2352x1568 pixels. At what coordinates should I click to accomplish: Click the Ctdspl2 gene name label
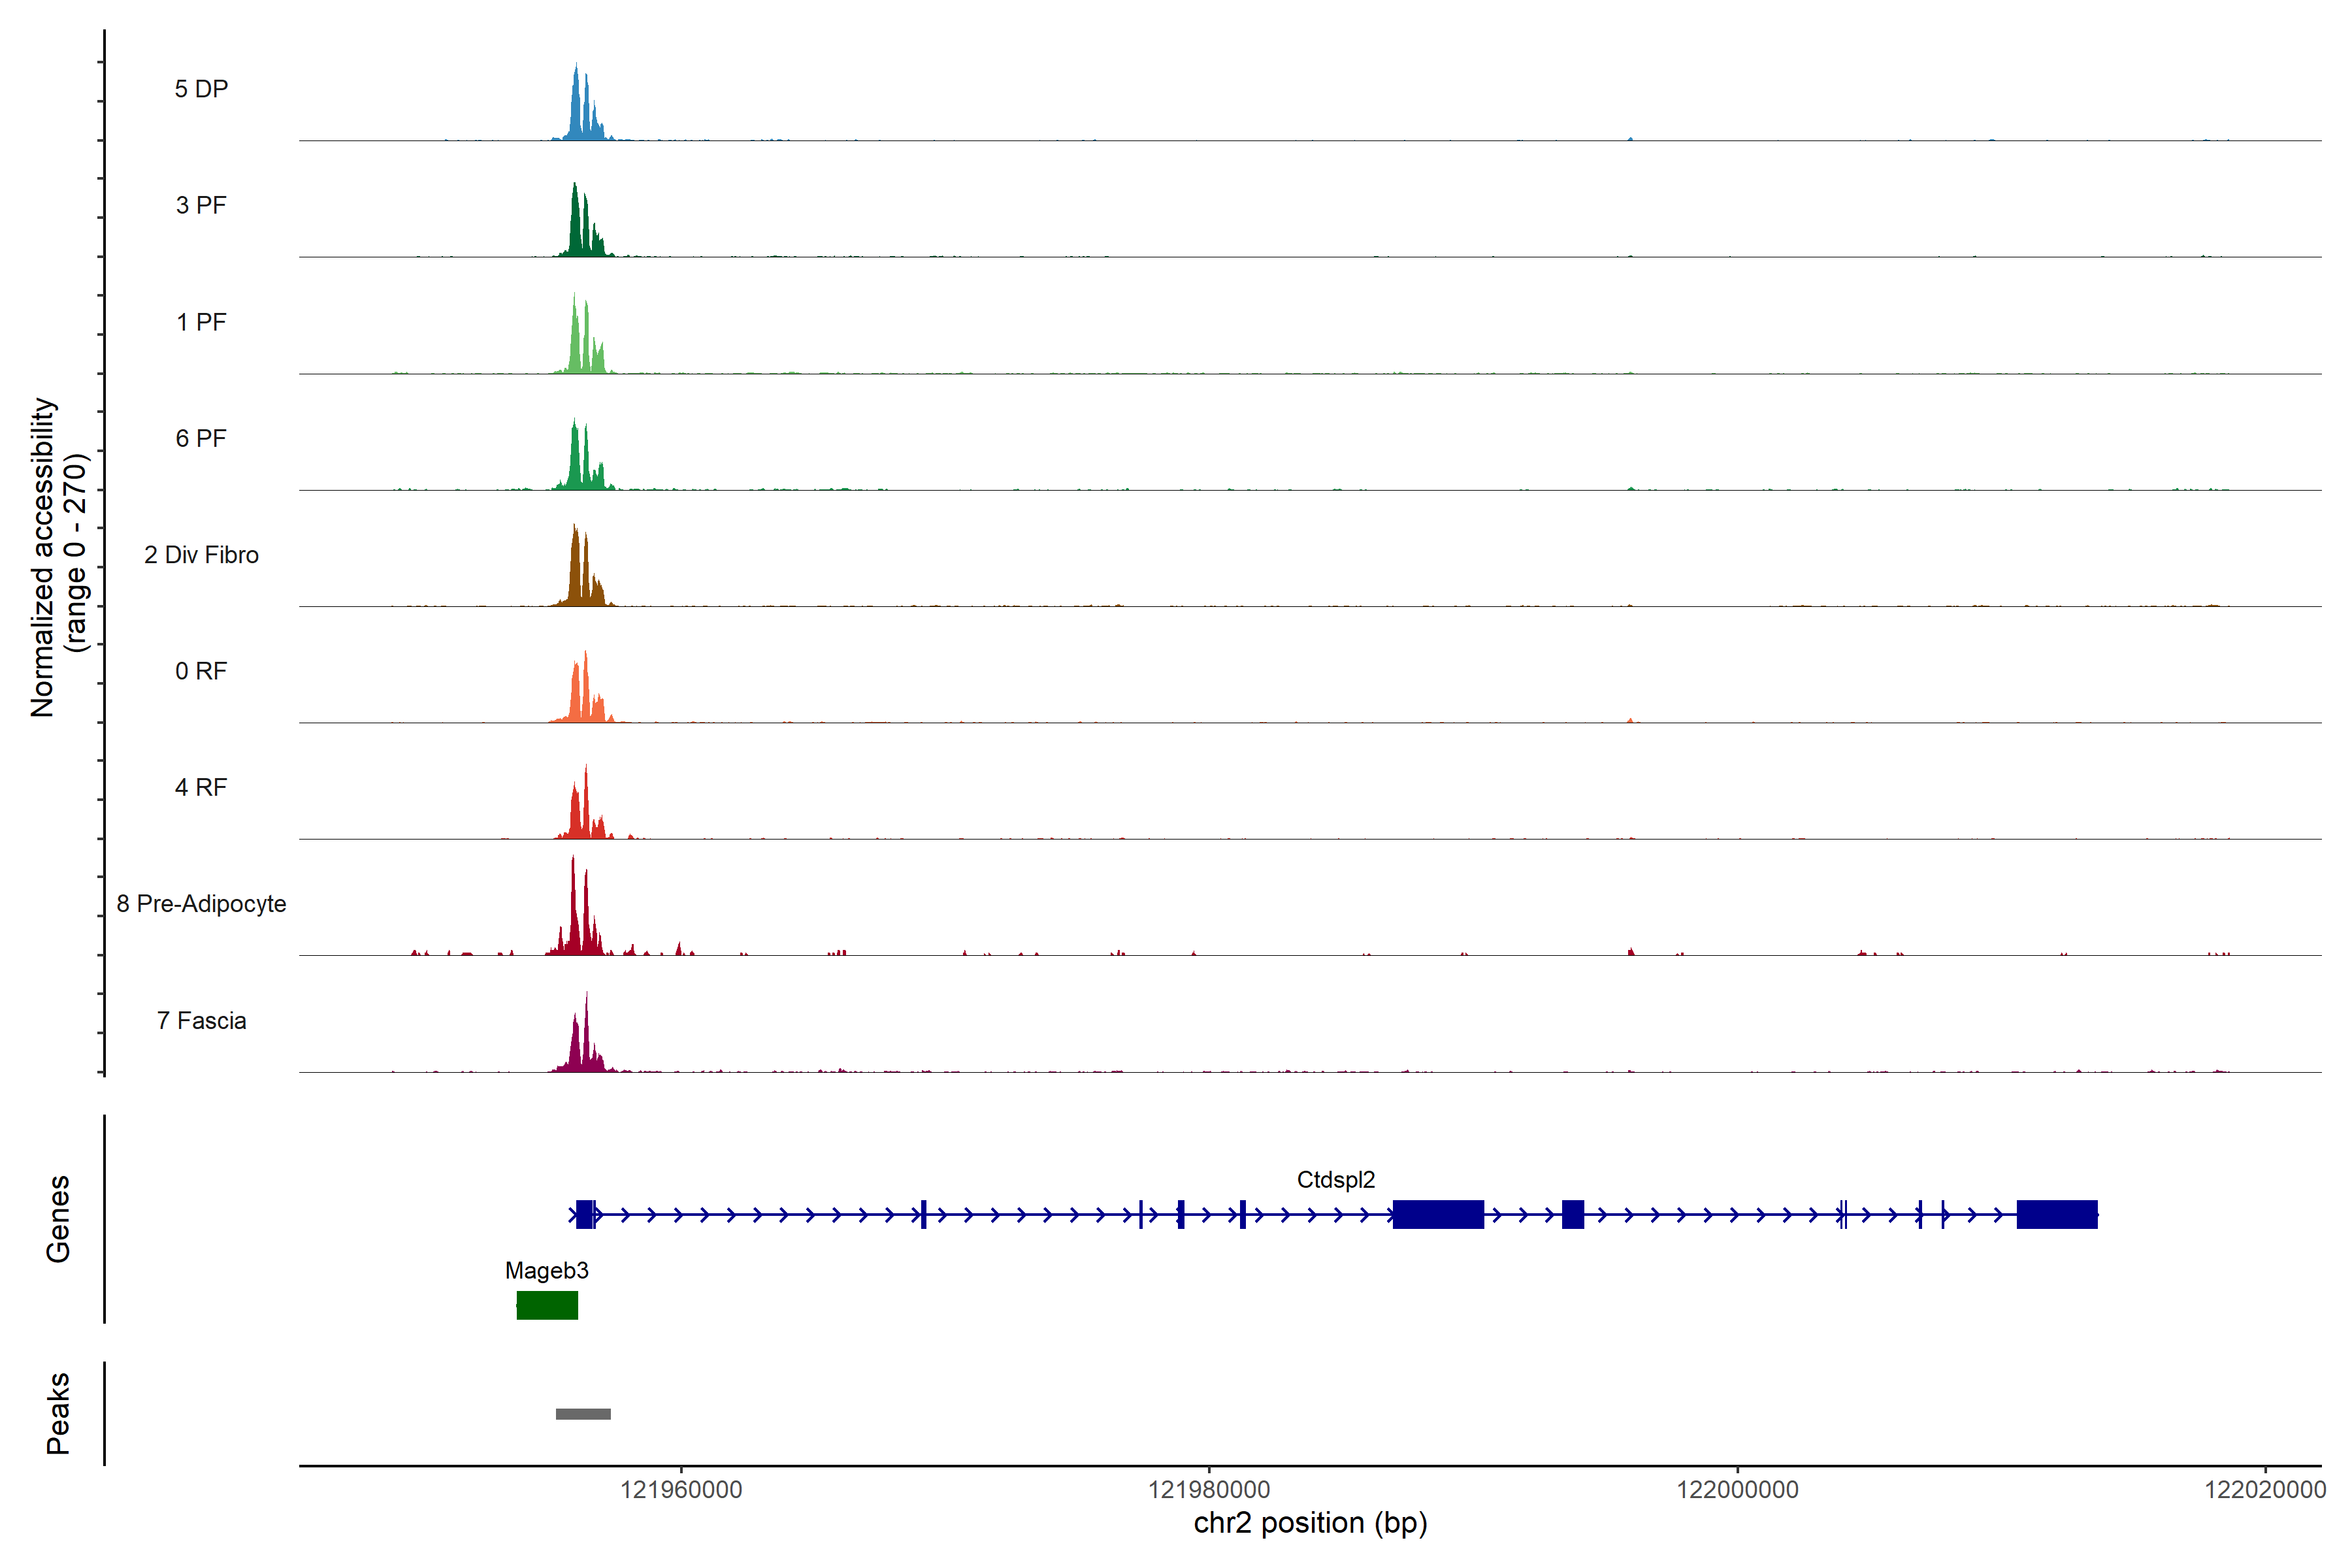point(1335,1180)
